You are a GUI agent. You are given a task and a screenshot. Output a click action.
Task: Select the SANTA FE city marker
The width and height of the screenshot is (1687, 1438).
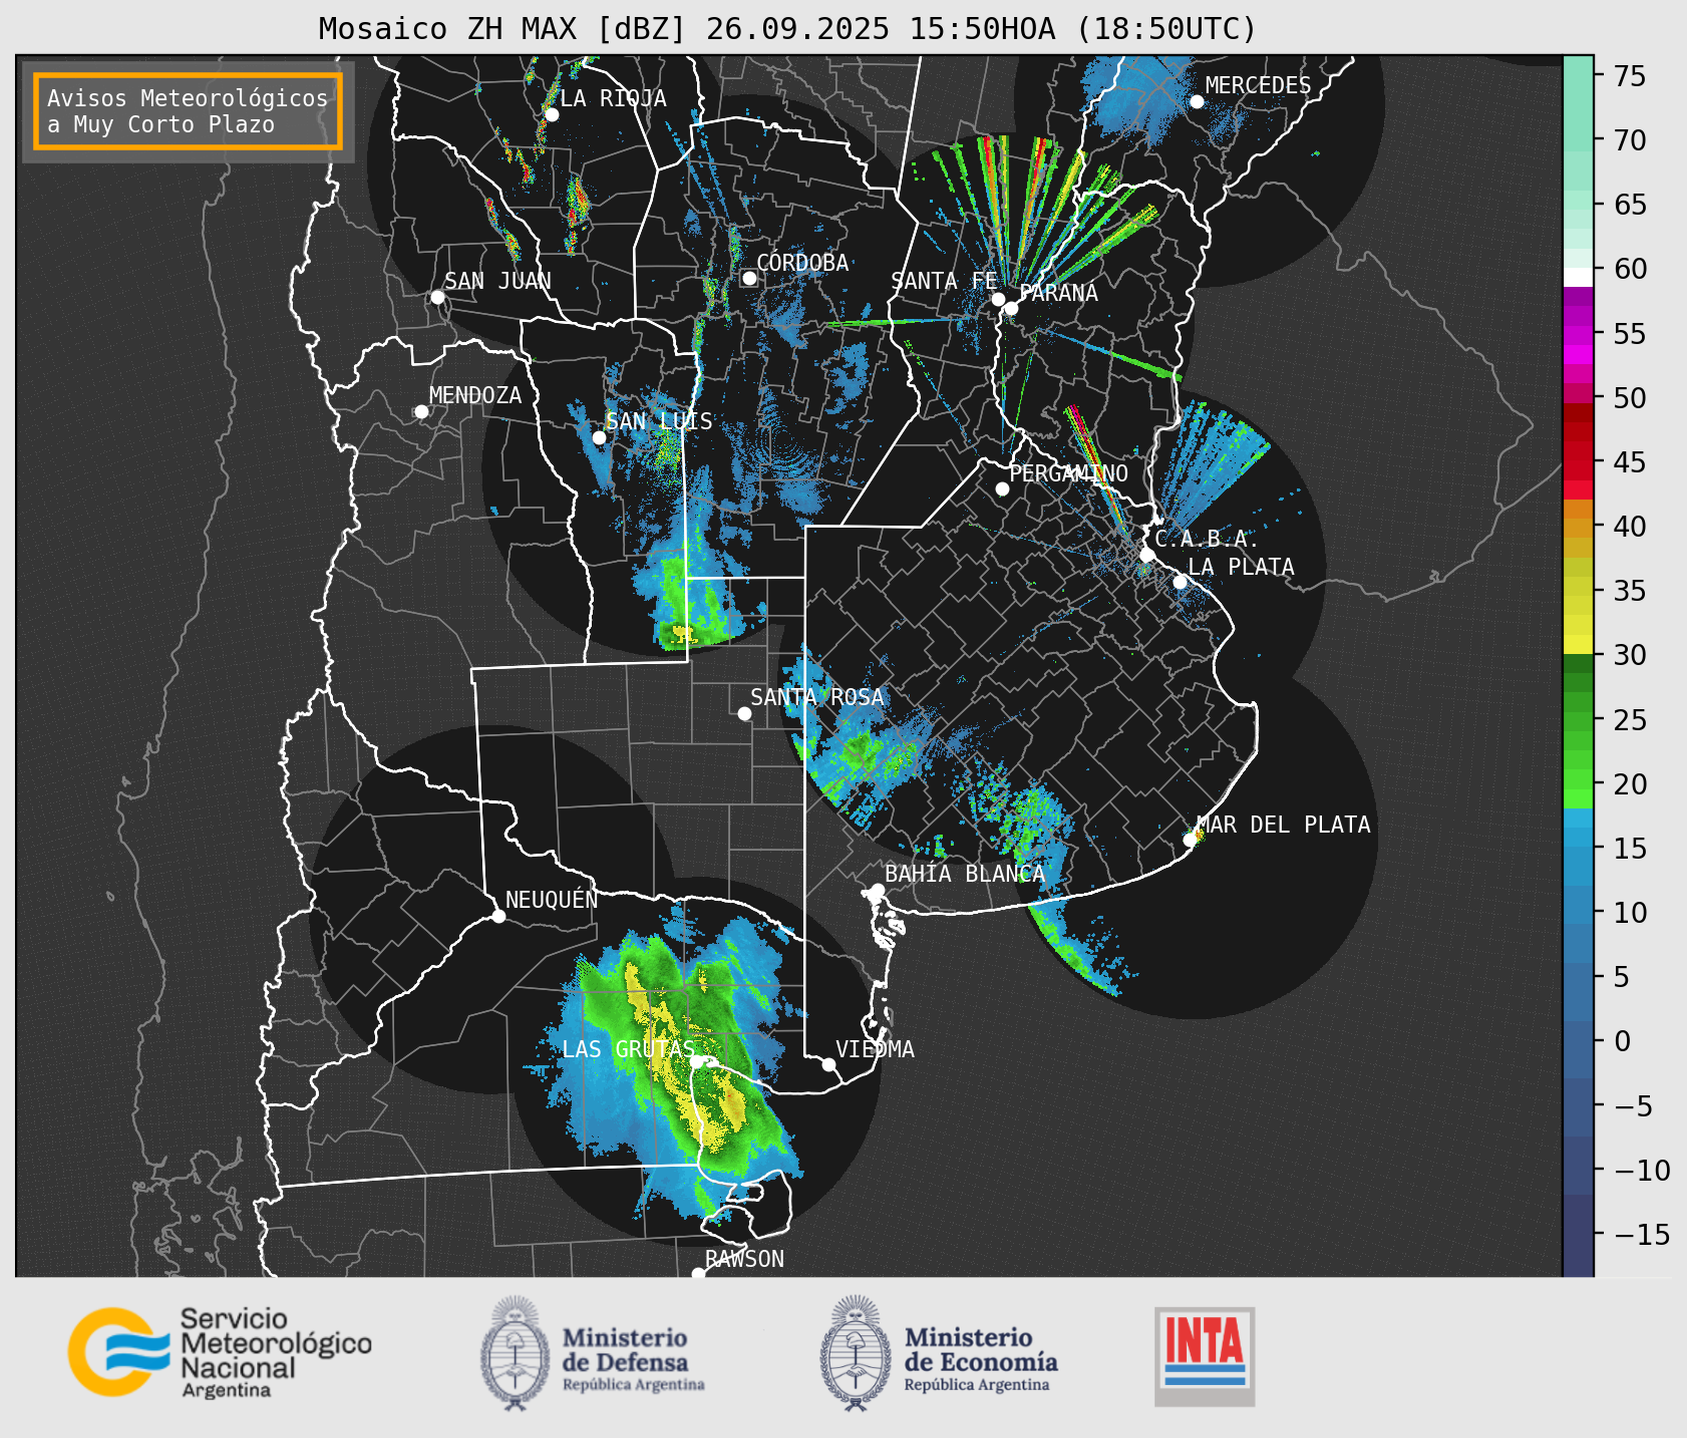pyautogui.click(x=998, y=299)
